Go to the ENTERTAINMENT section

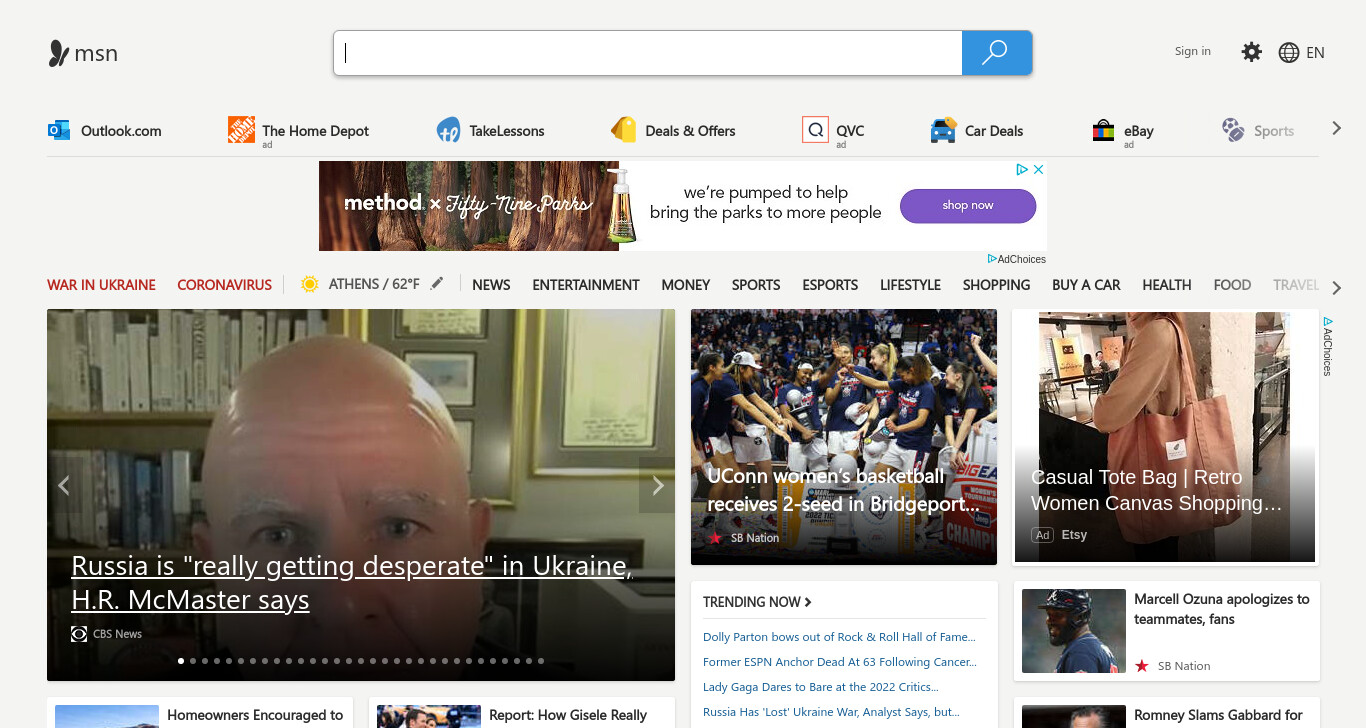[x=586, y=285]
